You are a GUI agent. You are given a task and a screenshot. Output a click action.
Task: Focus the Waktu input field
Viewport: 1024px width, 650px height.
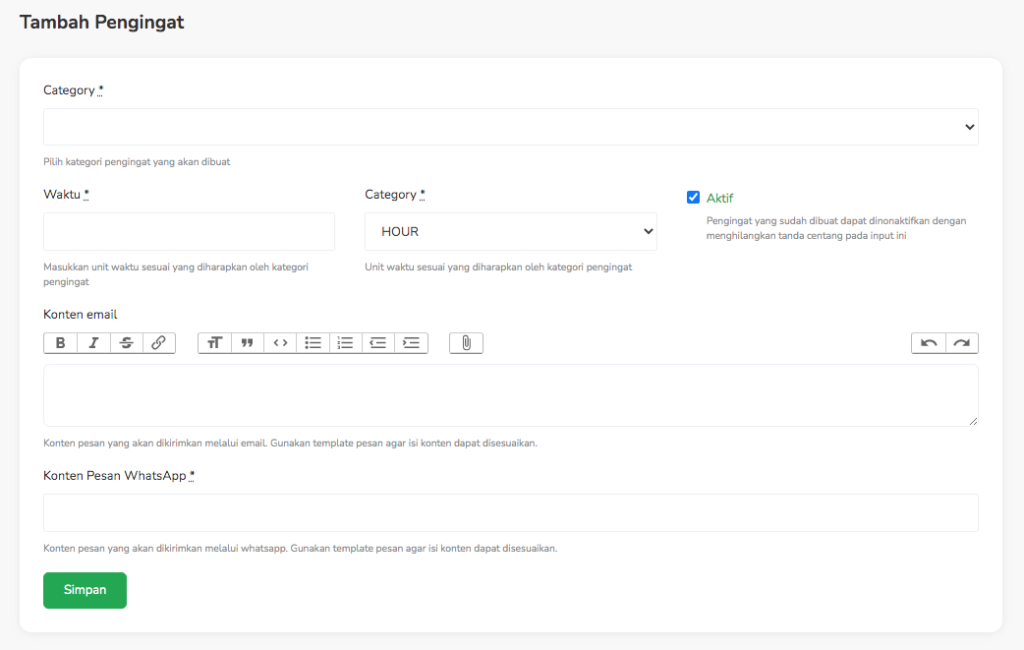[189, 231]
